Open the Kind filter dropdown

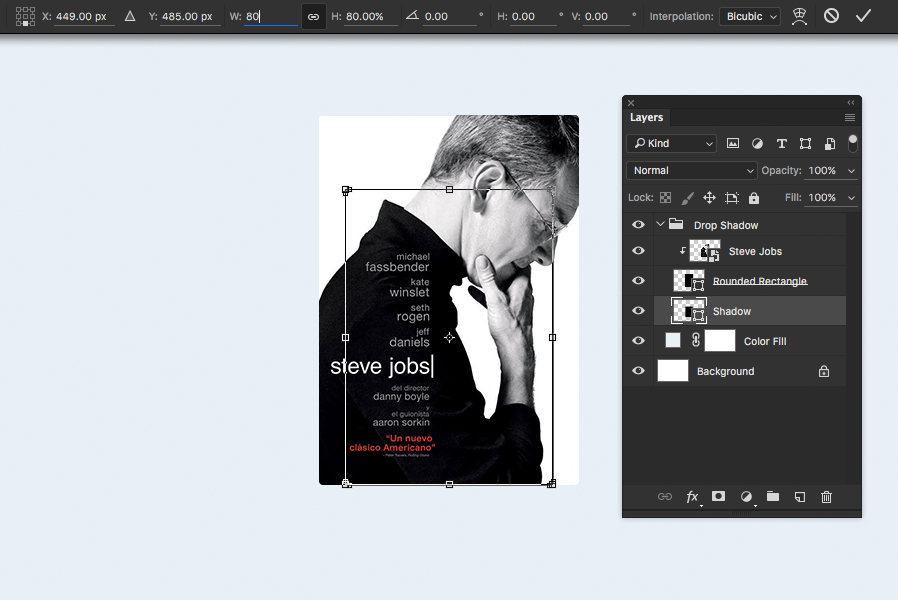[x=671, y=143]
